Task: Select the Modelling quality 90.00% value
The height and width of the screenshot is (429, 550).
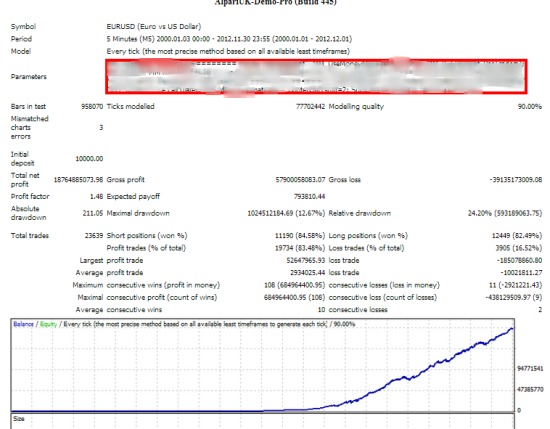Action: [530, 107]
